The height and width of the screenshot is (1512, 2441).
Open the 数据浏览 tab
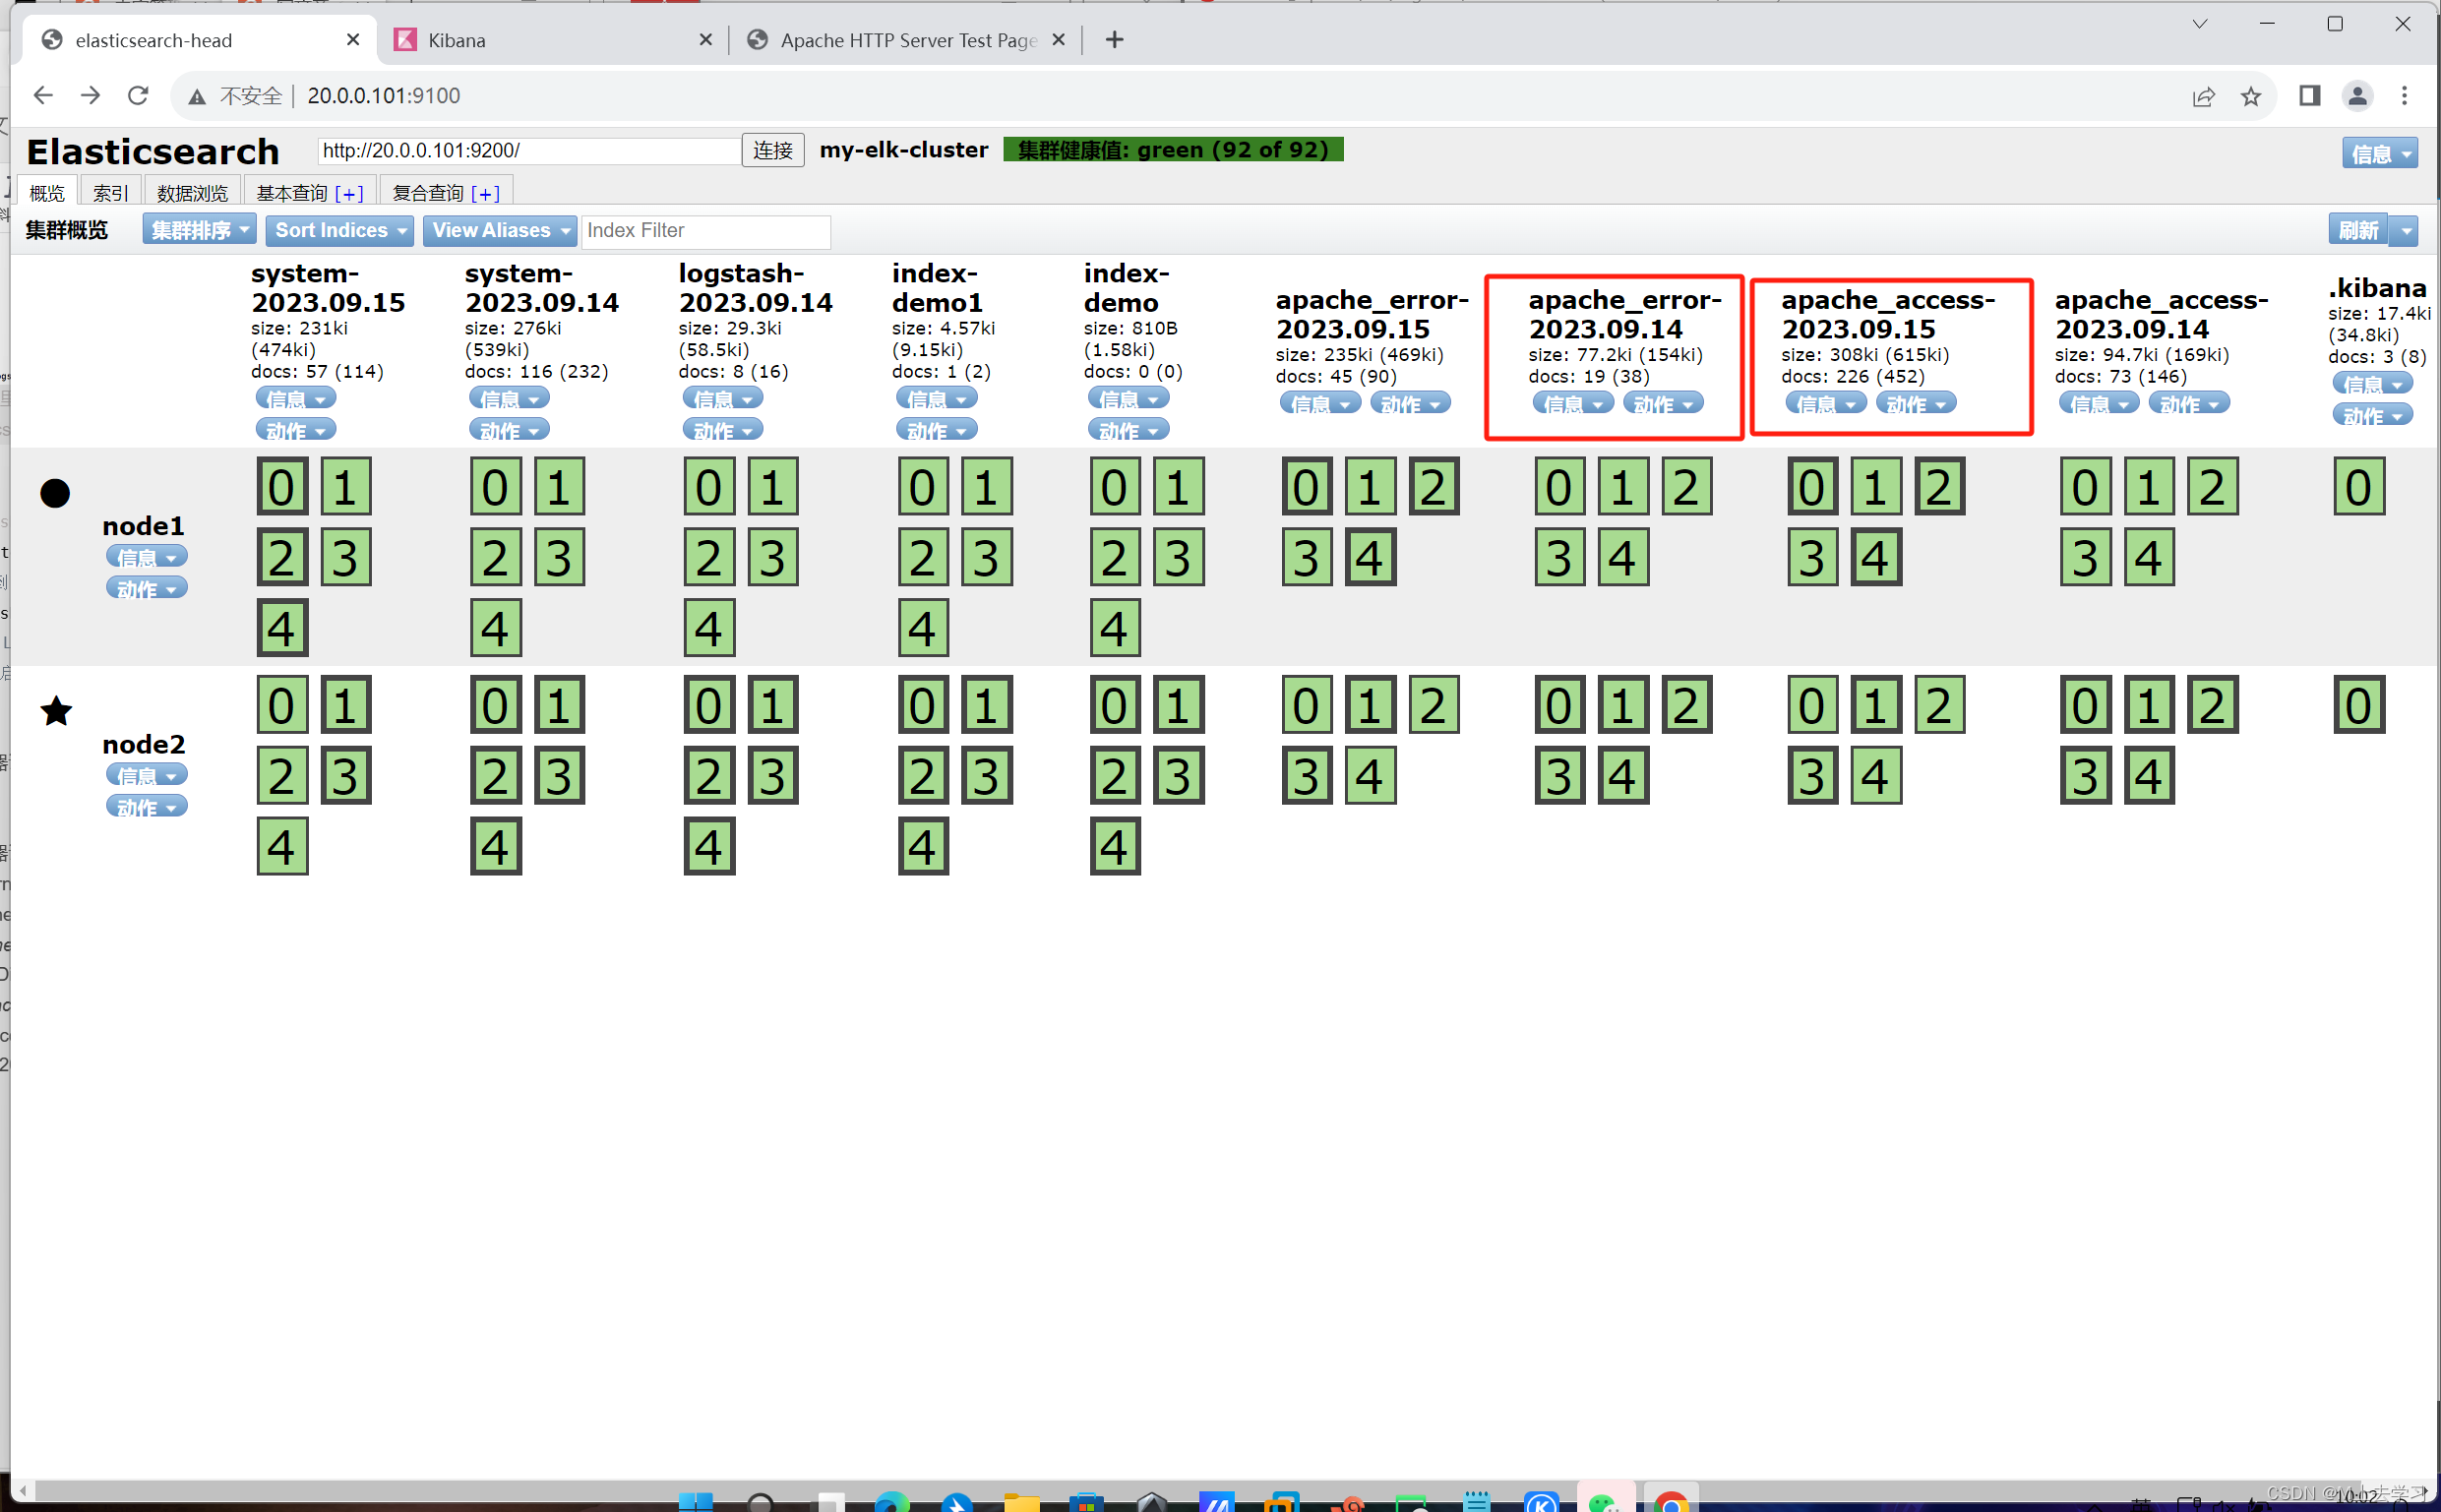pyautogui.click(x=193, y=192)
